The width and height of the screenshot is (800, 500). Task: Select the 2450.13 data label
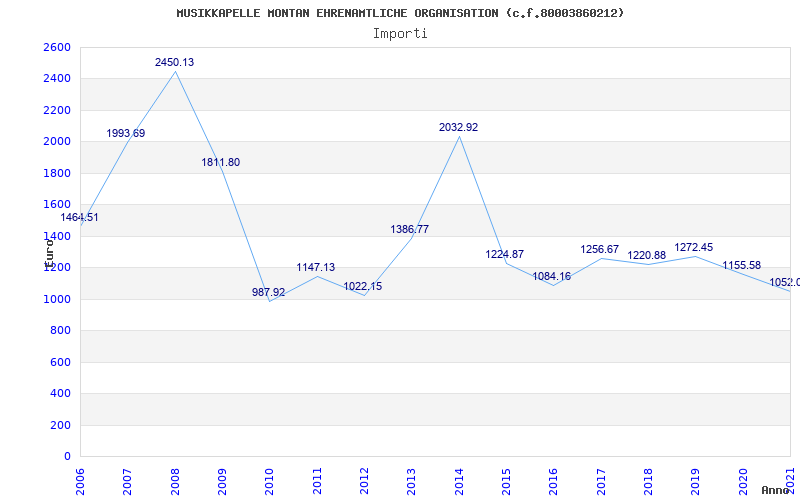point(174,62)
